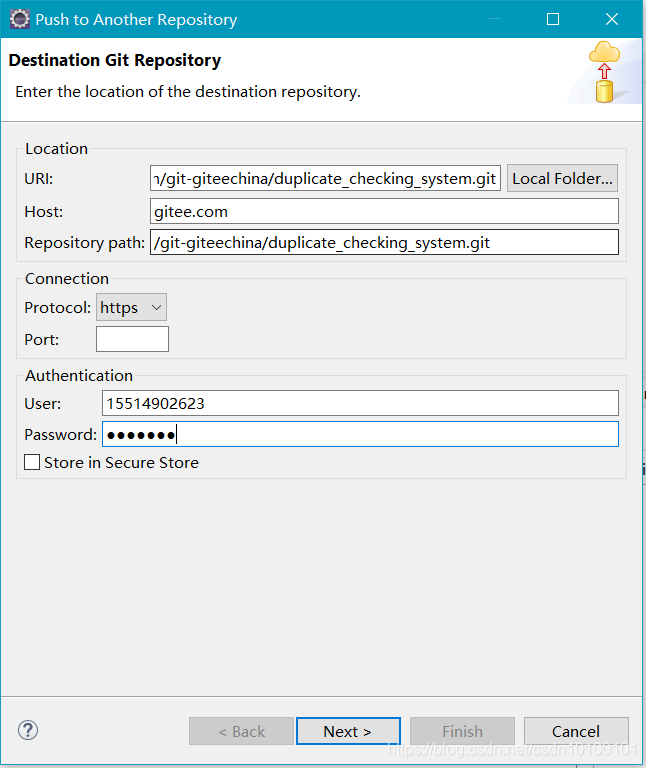Click the "Location" group label
646x768 pixels.
click(56, 148)
